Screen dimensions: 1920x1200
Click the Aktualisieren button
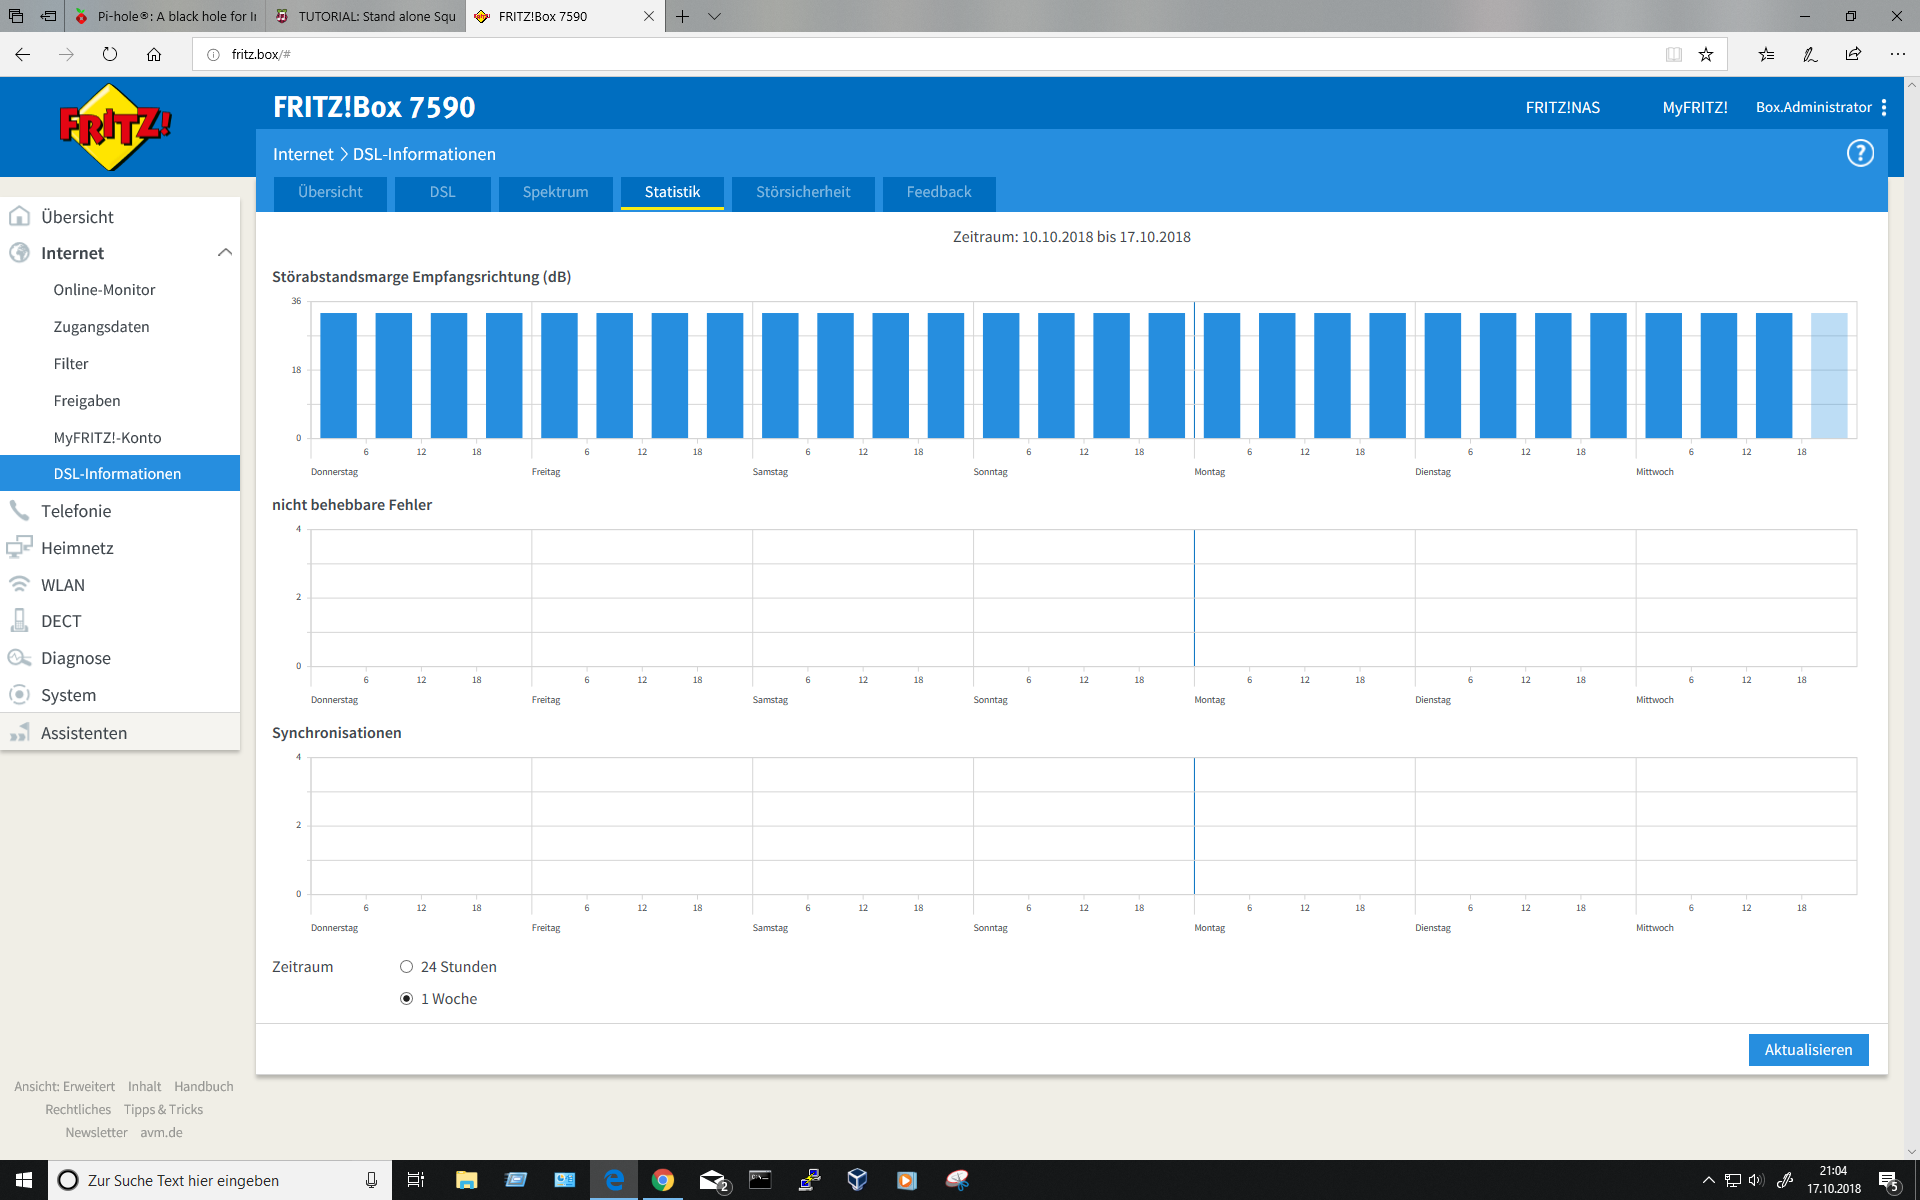pos(1807,1050)
